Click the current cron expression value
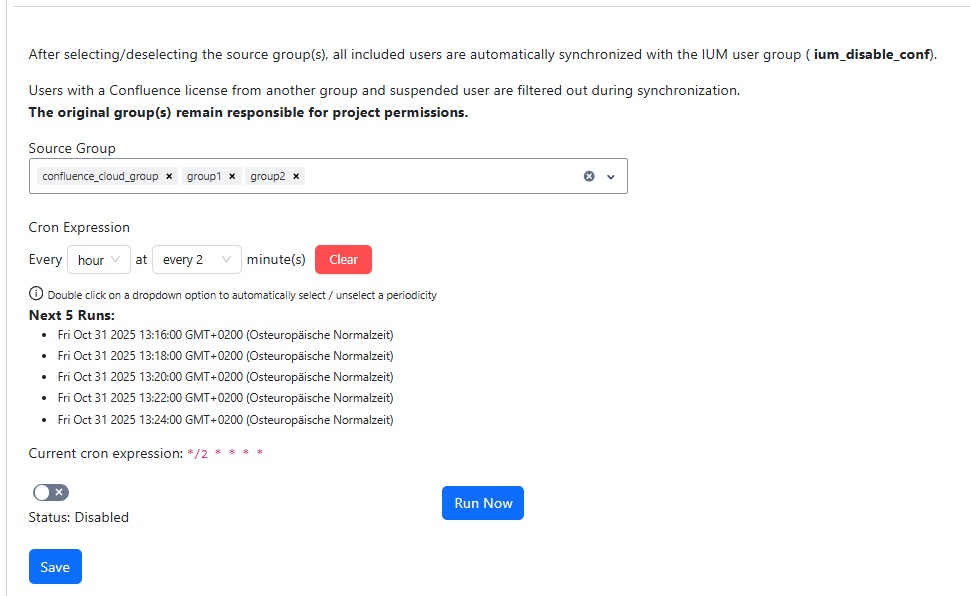 [225, 454]
